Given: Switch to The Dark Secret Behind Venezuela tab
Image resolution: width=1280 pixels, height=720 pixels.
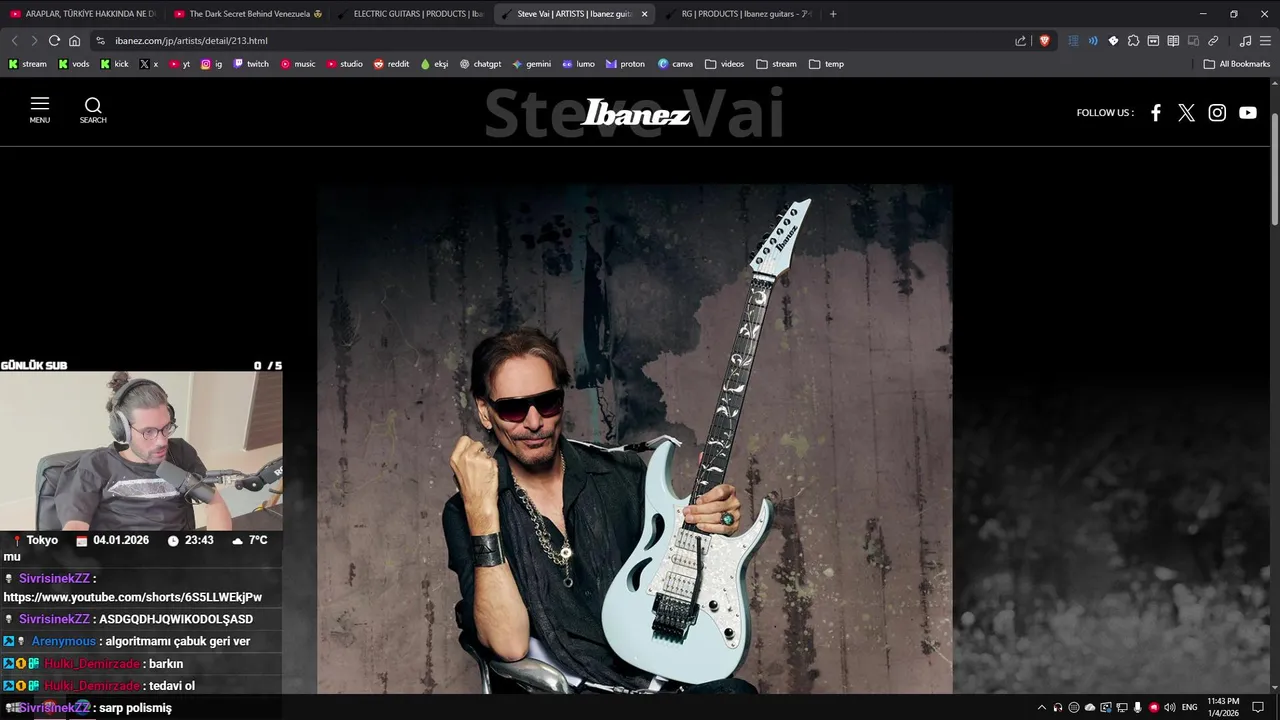Looking at the screenshot, I should [x=246, y=14].
